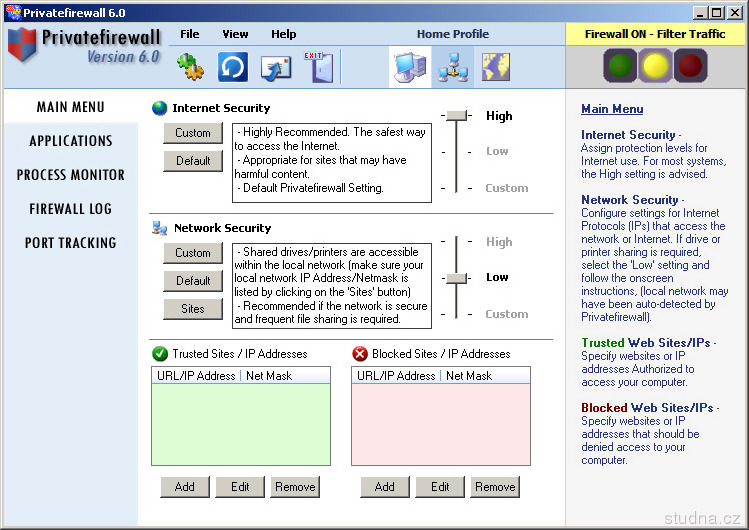
Task: Minimize the Privatefirewall window
Action: click(x=700, y=12)
